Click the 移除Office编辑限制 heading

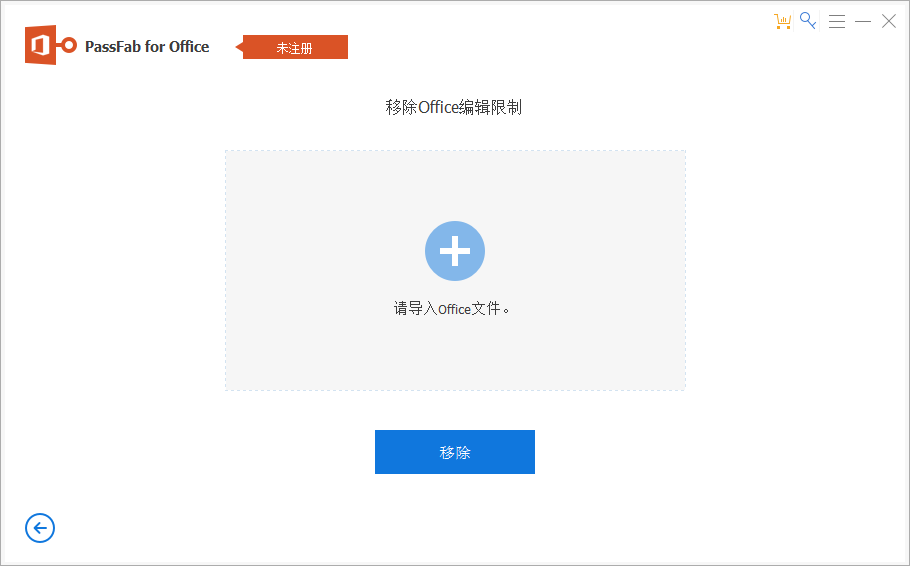click(x=453, y=107)
